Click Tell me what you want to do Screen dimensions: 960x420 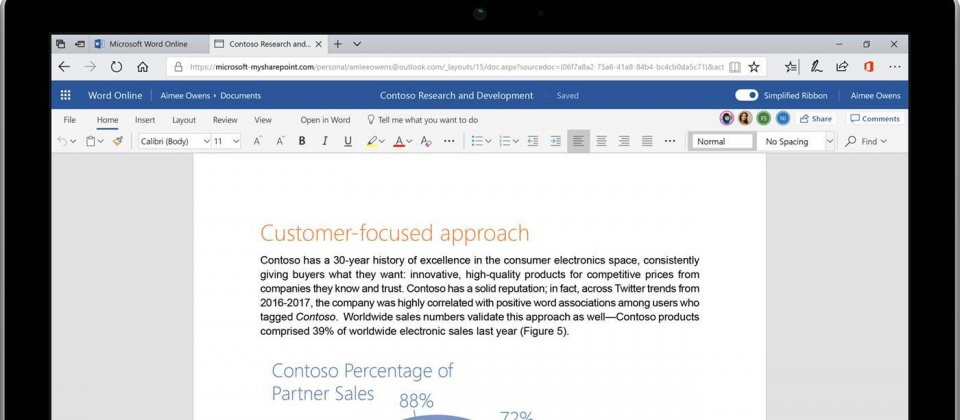click(x=422, y=120)
